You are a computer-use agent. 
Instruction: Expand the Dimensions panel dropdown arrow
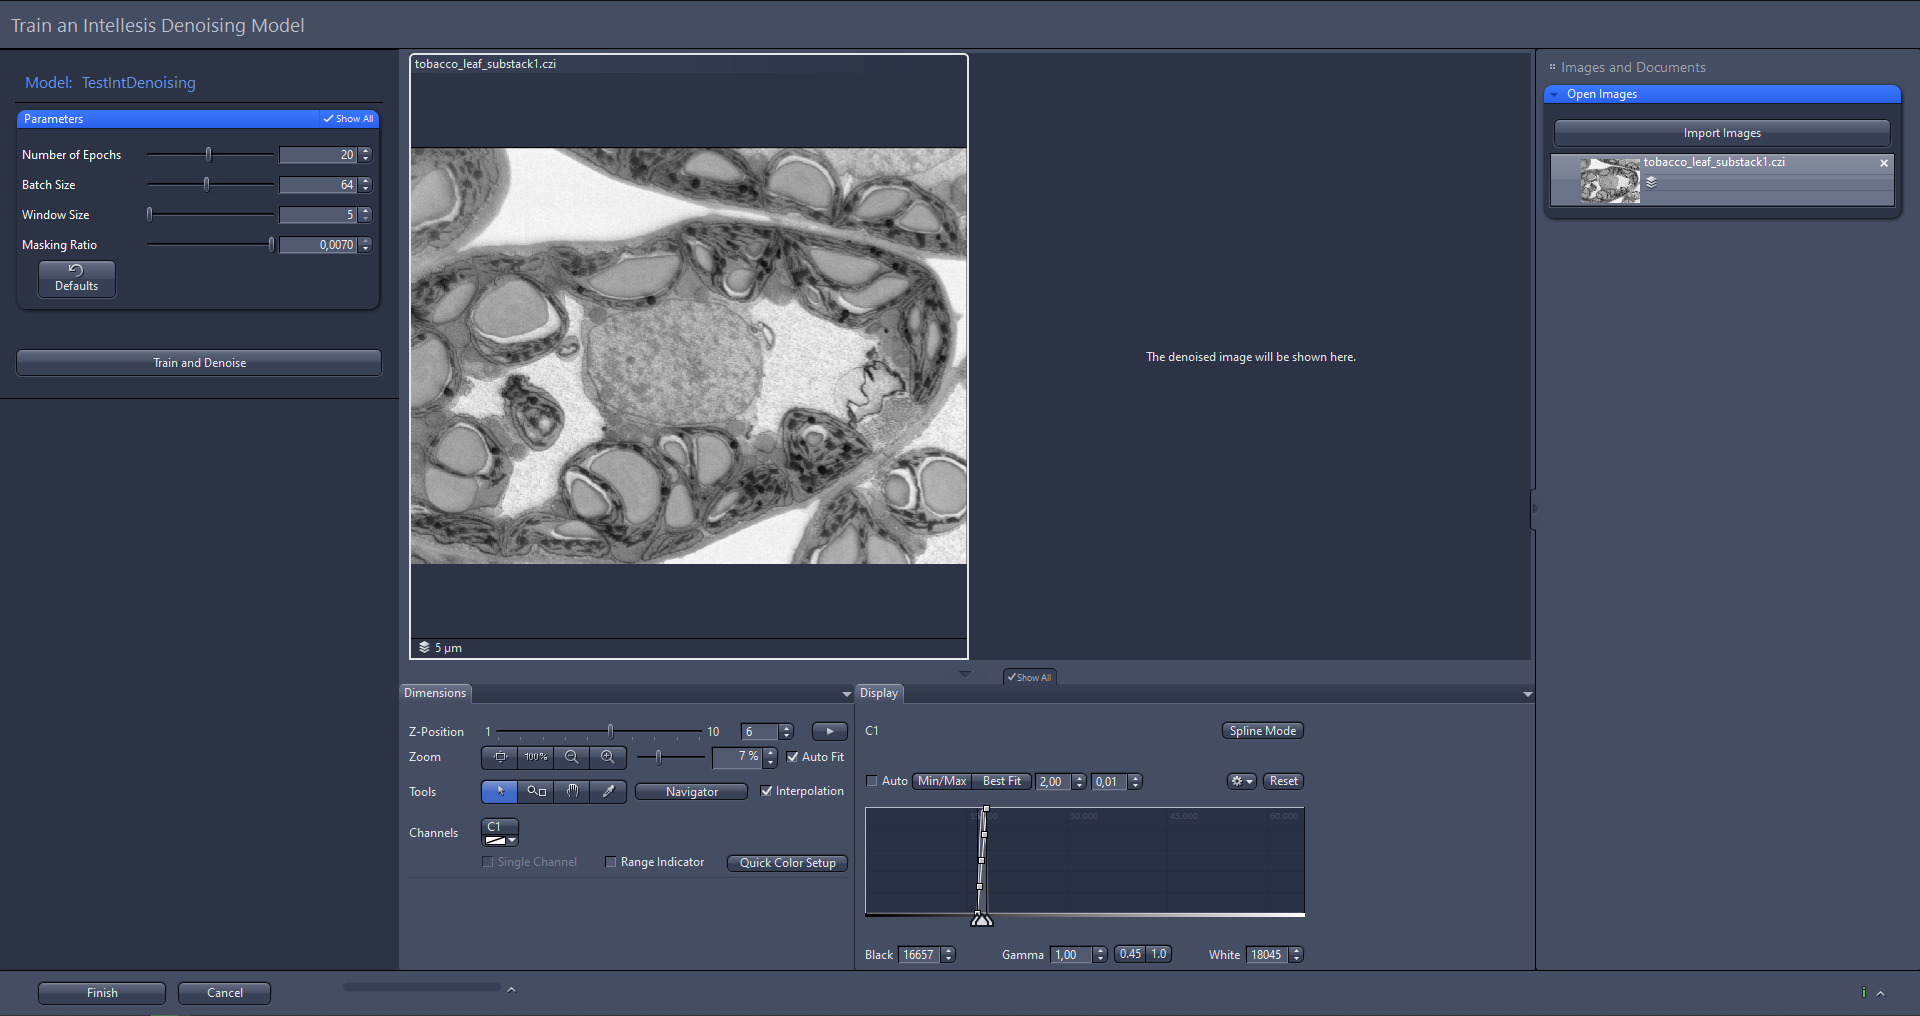[845, 693]
